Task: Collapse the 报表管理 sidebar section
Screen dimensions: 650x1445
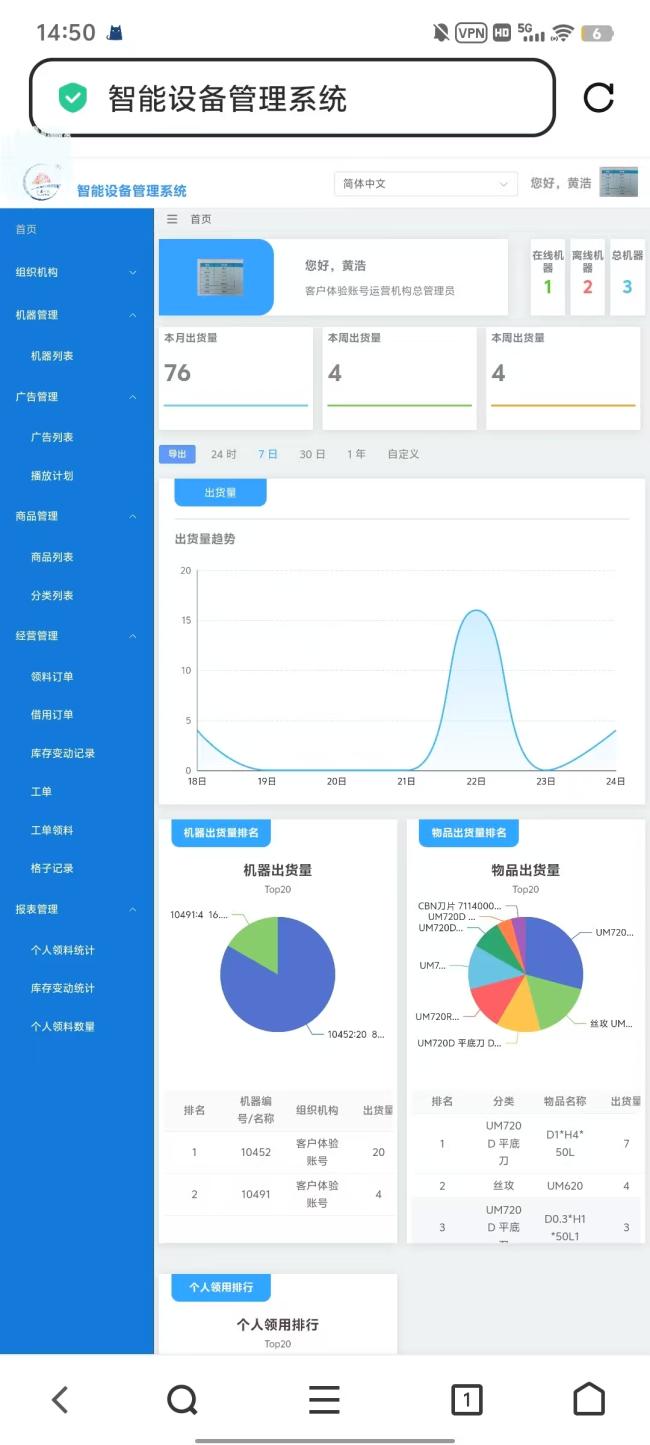Action: 76,909
